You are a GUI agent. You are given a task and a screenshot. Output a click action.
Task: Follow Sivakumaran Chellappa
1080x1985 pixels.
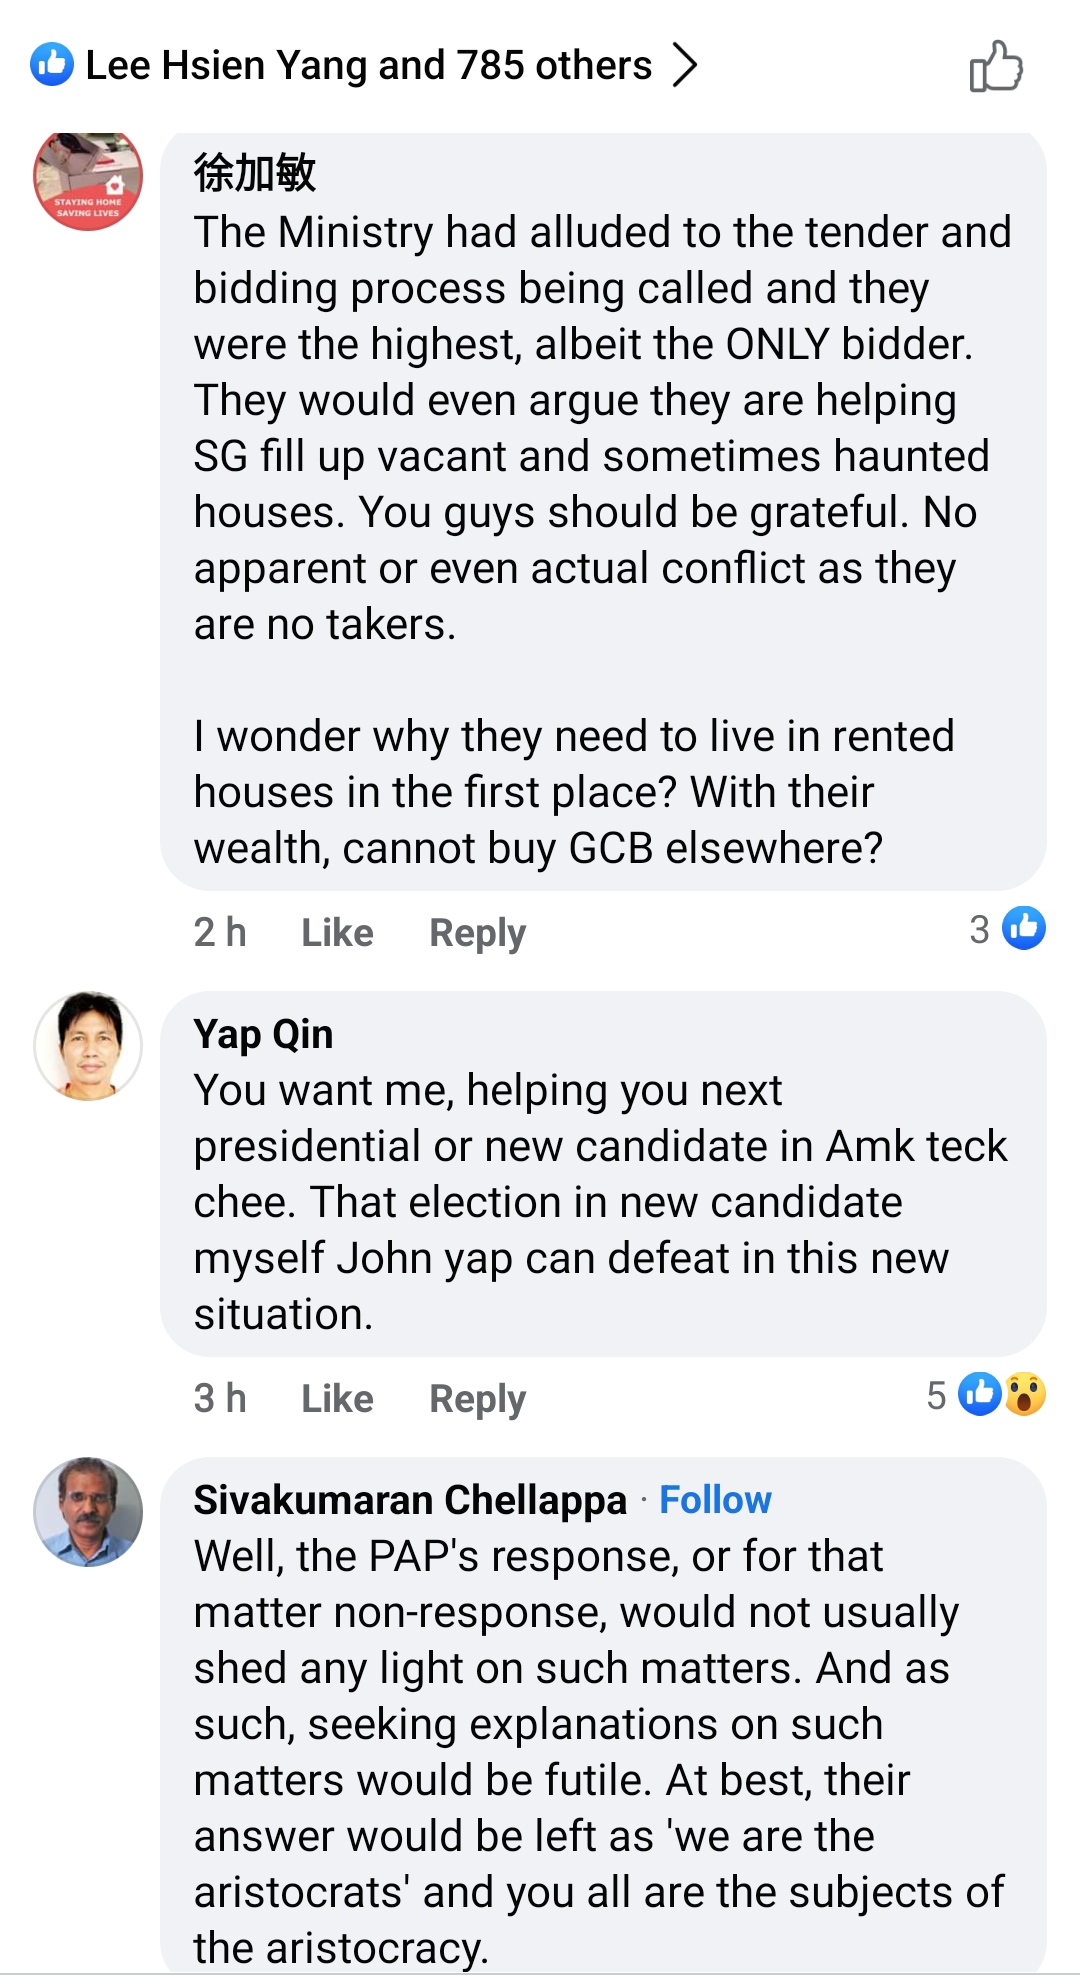click(715, 1500)
